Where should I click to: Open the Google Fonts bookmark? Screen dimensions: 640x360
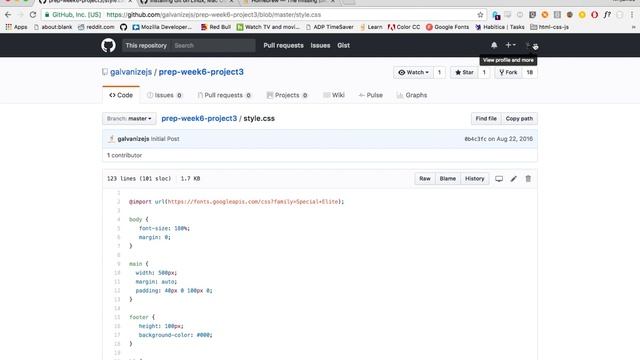click(447, 27)
